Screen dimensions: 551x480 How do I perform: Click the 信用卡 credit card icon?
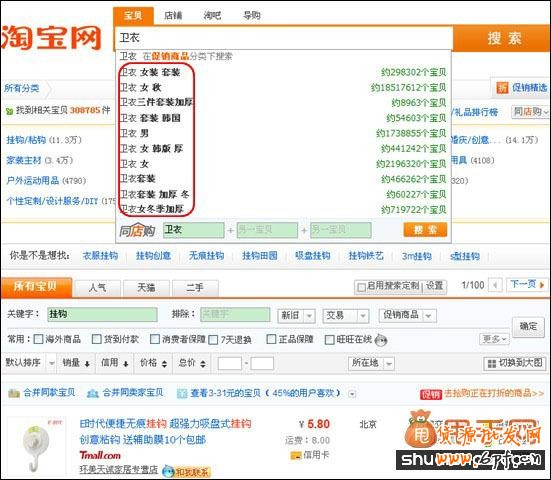296,455
